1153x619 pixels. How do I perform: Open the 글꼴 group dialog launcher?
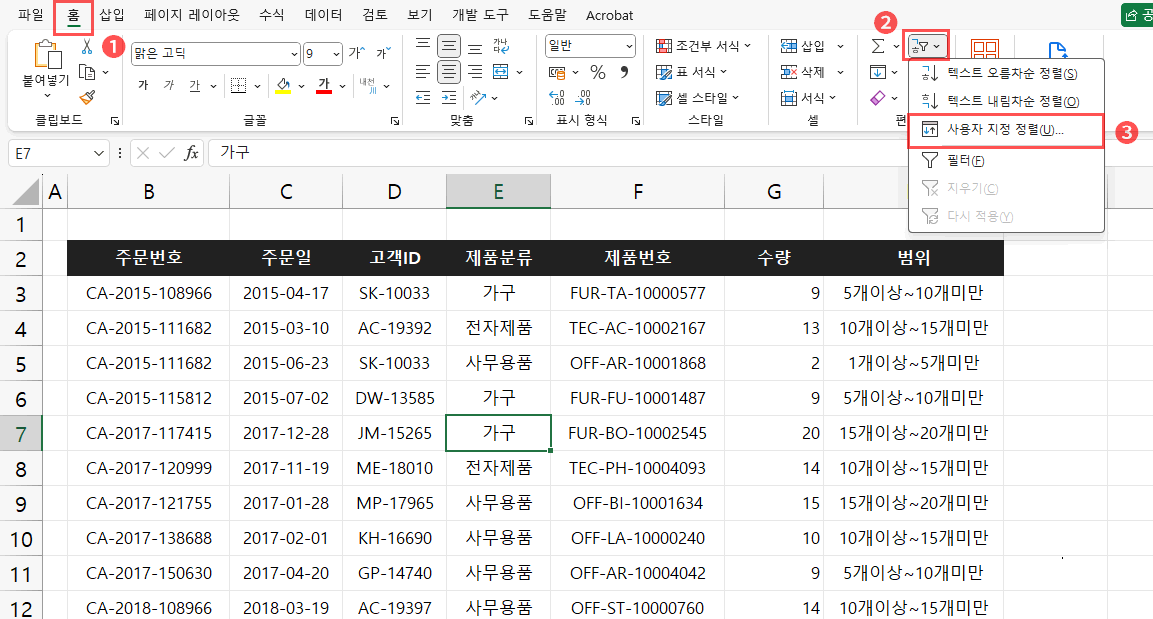point(395,121)
